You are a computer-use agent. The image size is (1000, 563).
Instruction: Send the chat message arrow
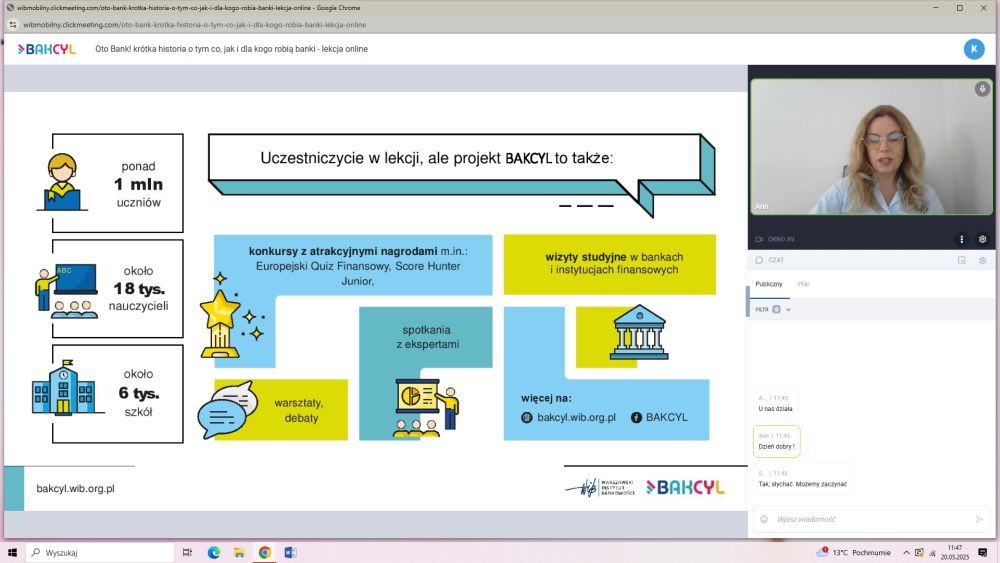pos(979,519)
